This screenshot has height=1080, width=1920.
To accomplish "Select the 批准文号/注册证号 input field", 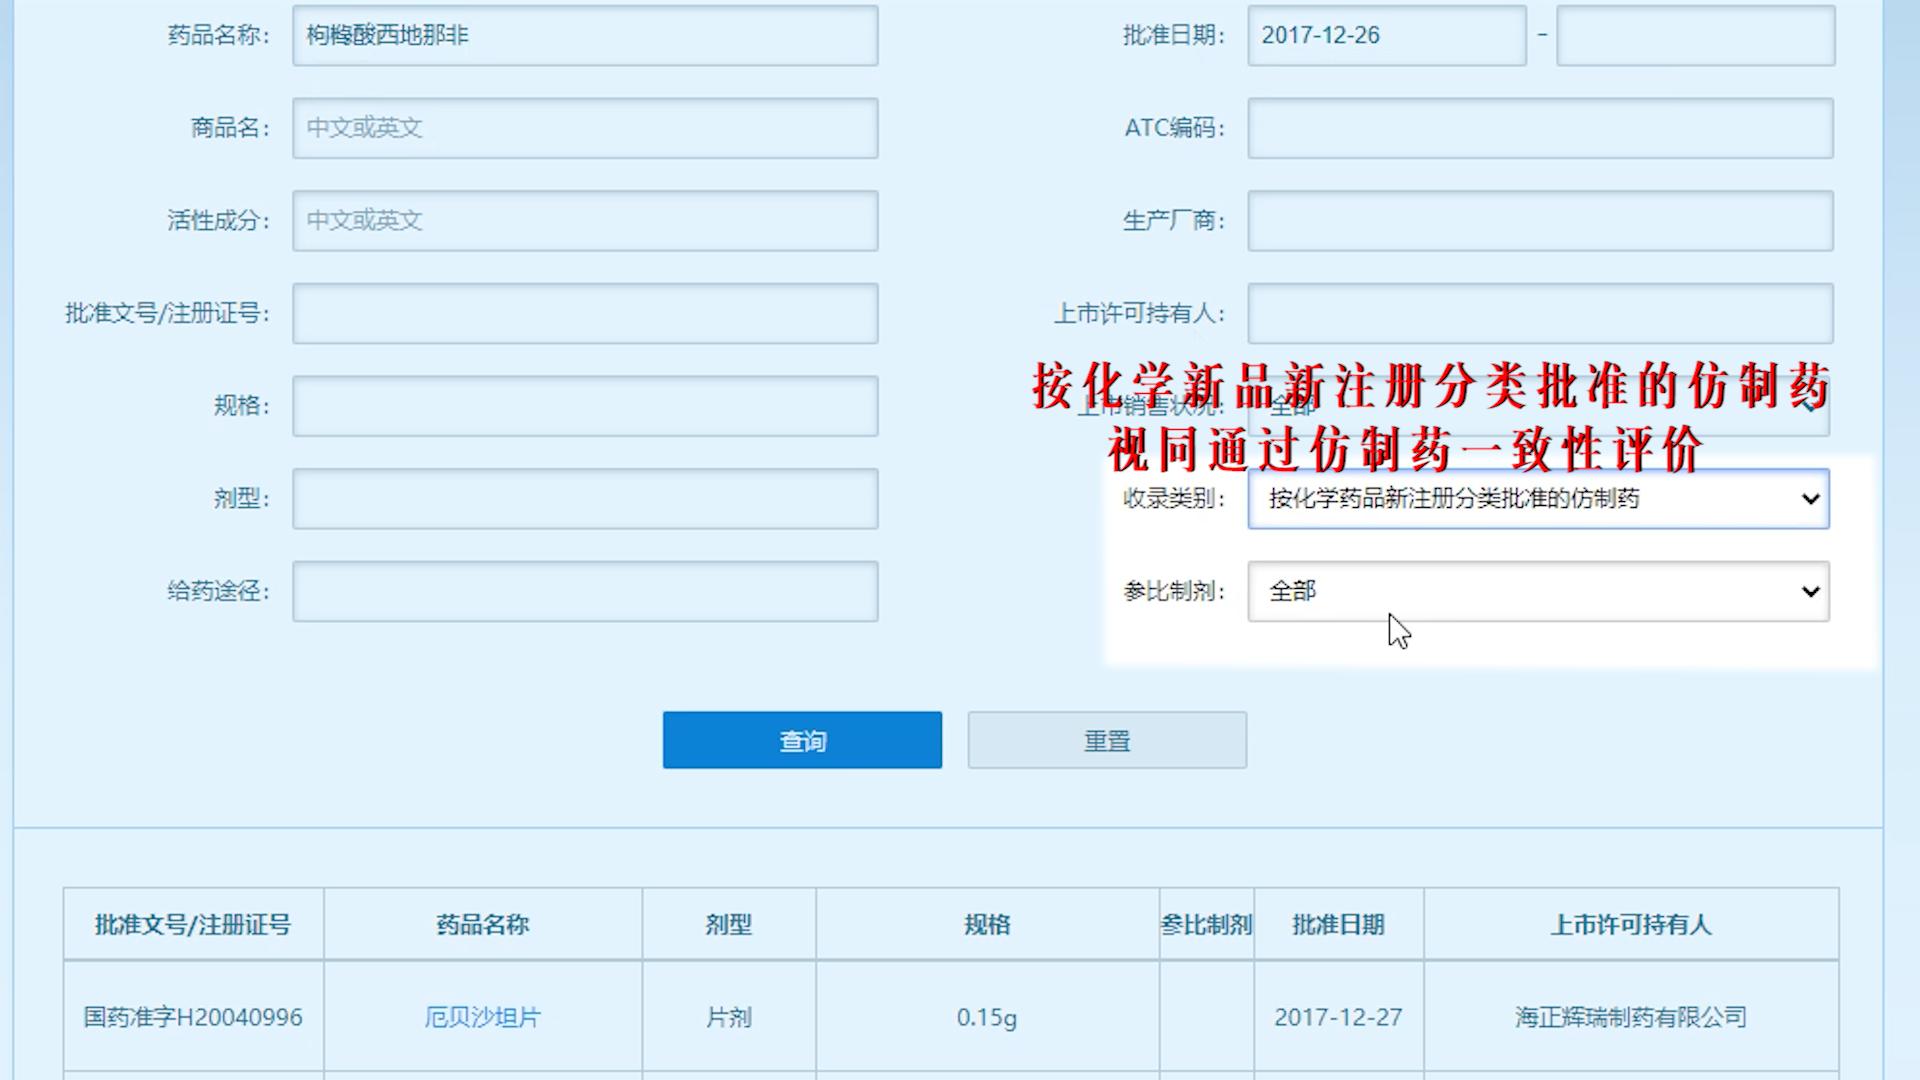I will point(584,313).
